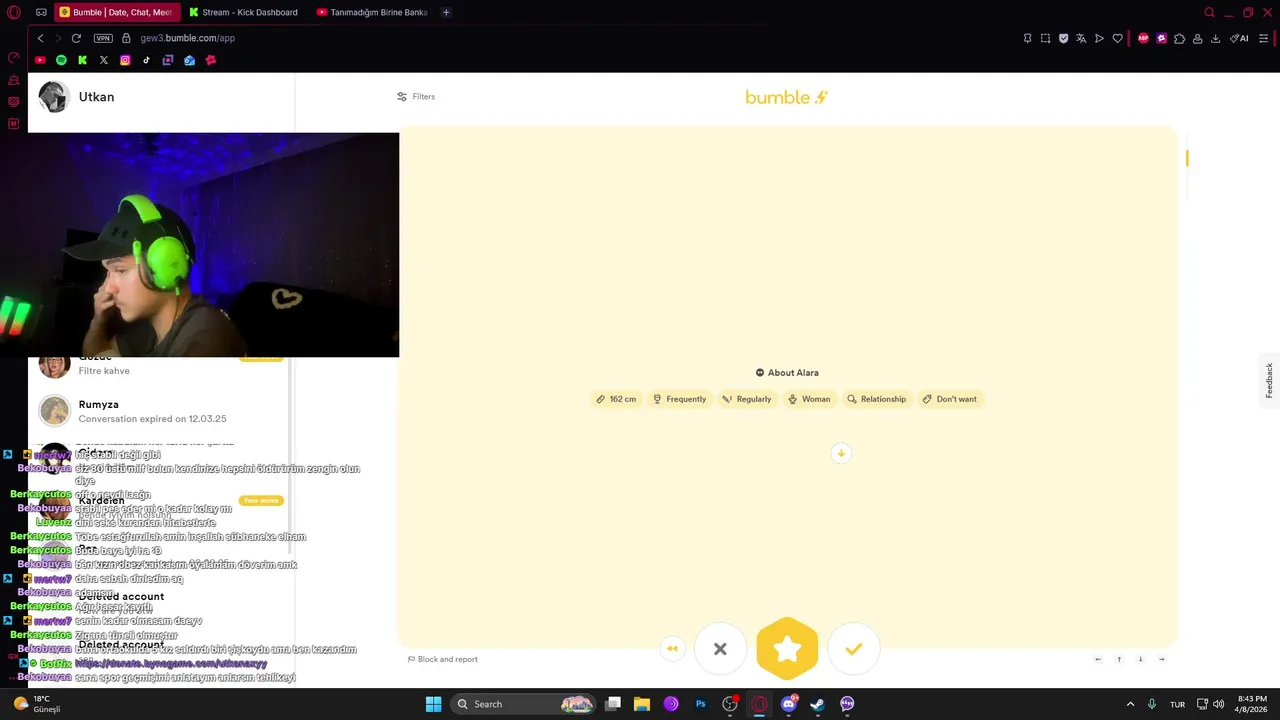This screenshot has width=1280, height=720.
Task: Open the Aria AI button
Action: coord(1239,38)
